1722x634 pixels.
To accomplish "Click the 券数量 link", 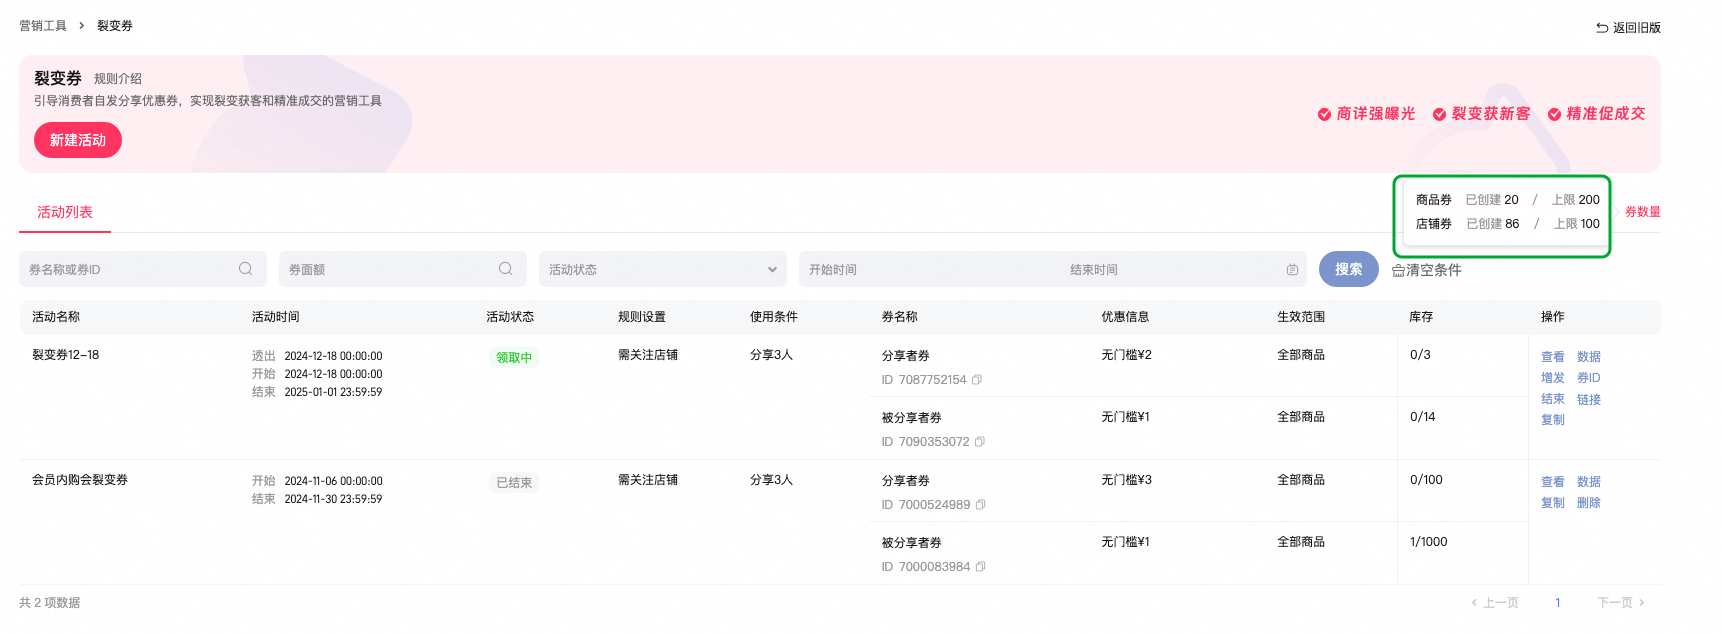I will coord(1643,212).
